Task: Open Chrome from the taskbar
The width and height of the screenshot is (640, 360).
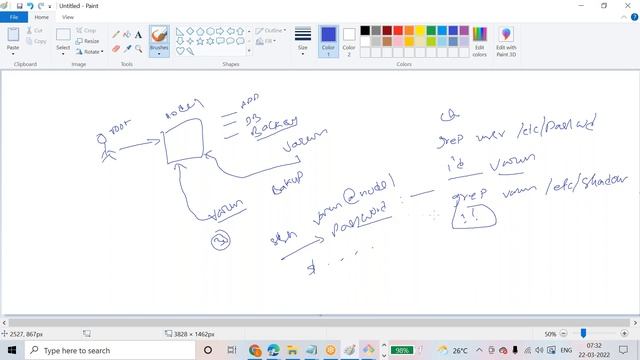Action: click(255, 350)
